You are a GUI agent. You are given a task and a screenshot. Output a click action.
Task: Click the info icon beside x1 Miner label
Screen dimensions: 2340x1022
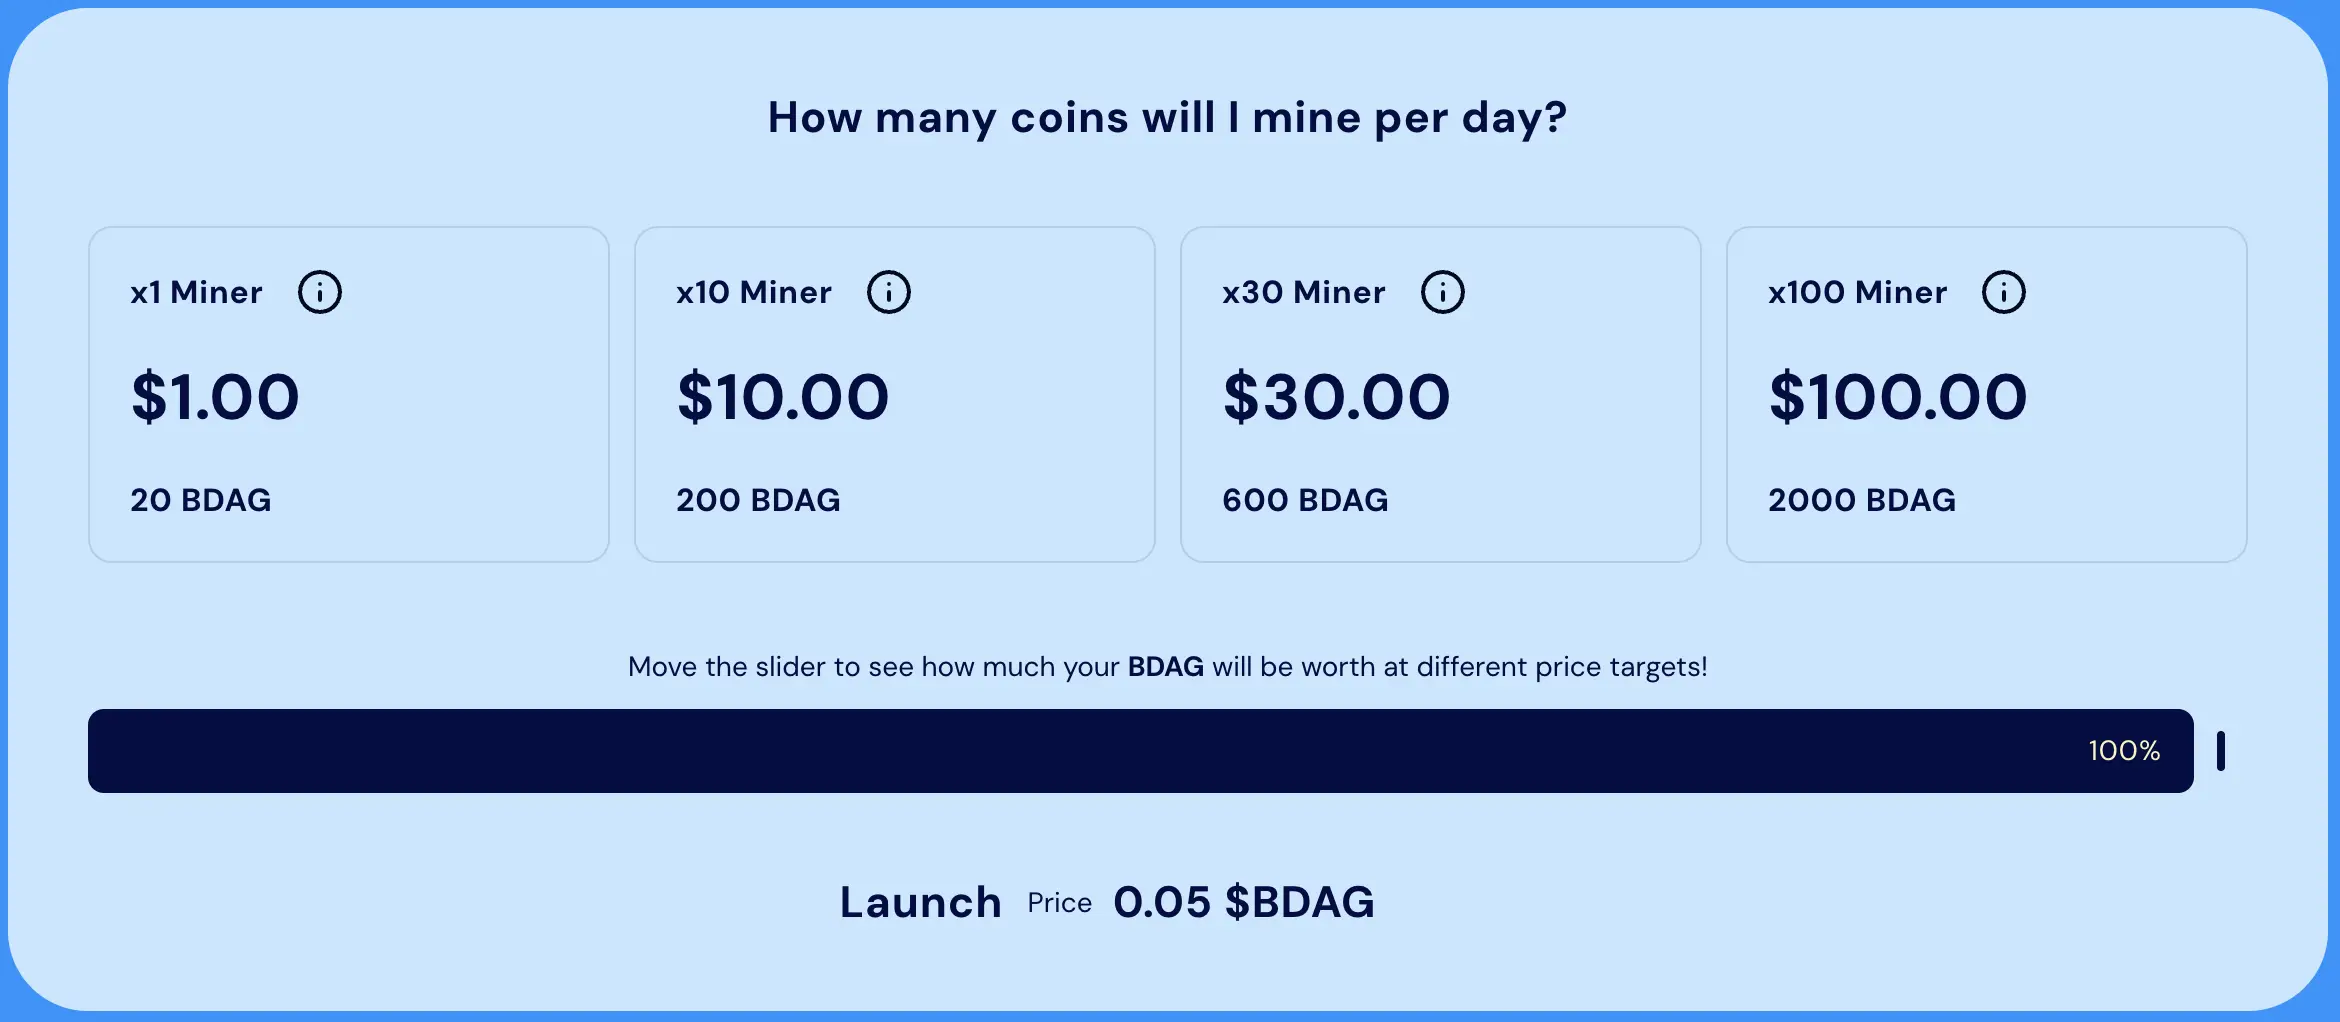click(320, 291)
